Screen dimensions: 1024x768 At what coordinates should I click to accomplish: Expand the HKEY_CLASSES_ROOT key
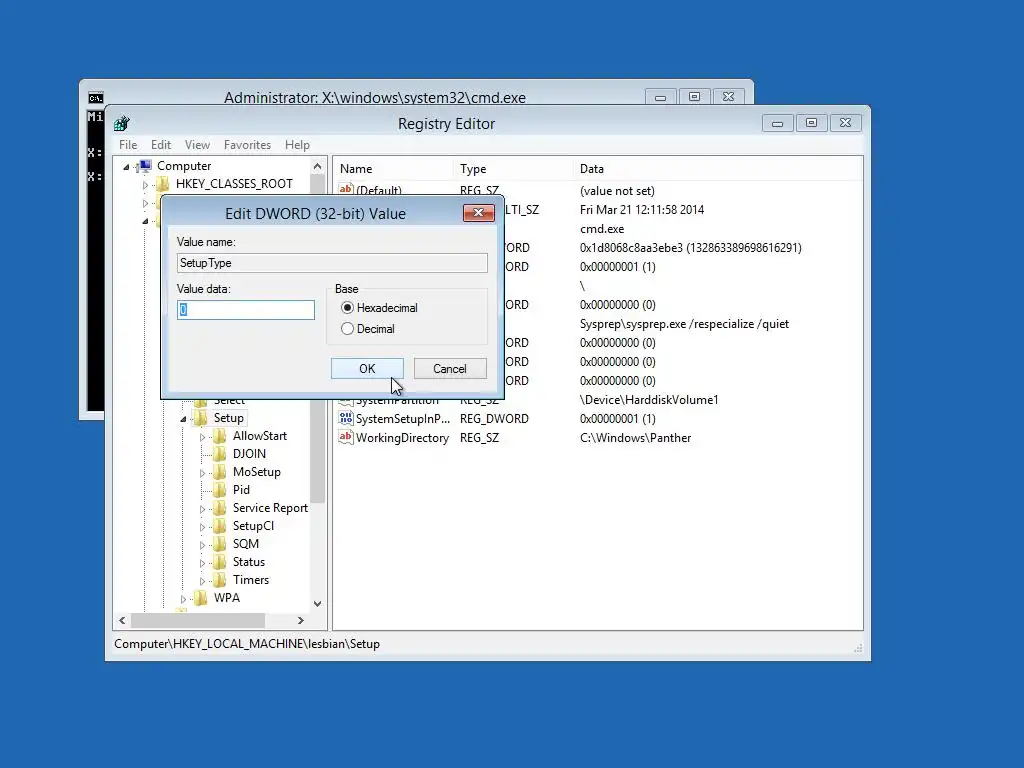145,185
